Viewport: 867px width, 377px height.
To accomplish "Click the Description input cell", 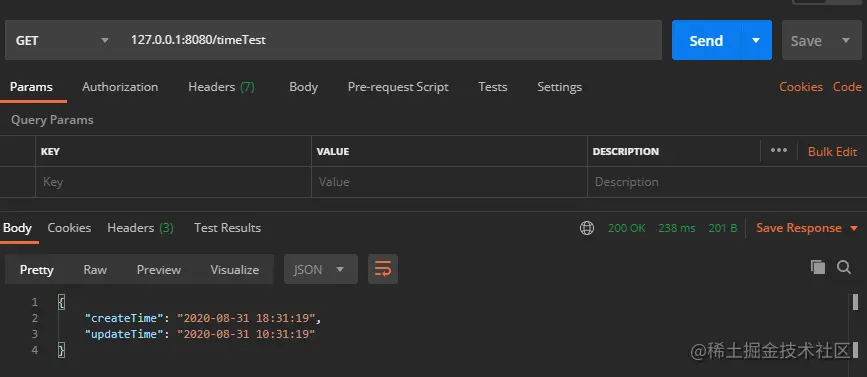I will (727, 182).
